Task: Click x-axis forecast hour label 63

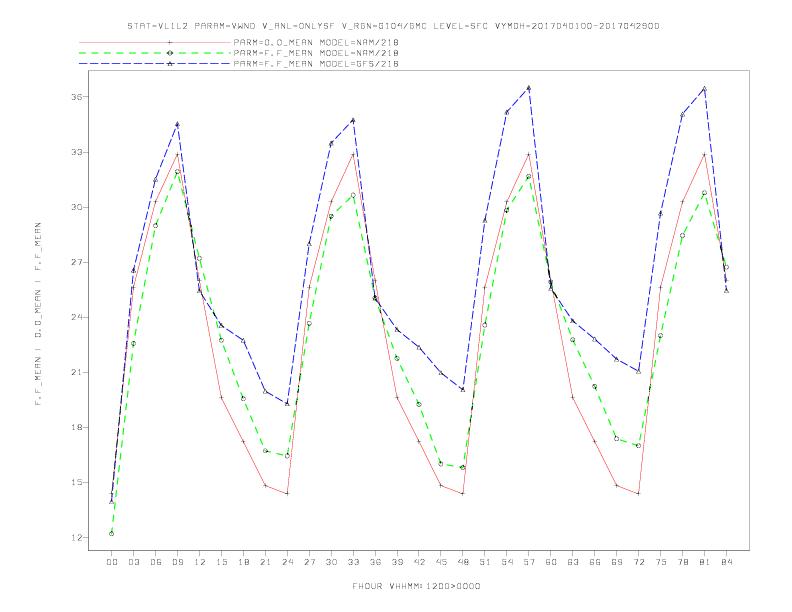Action: point(573,562)
